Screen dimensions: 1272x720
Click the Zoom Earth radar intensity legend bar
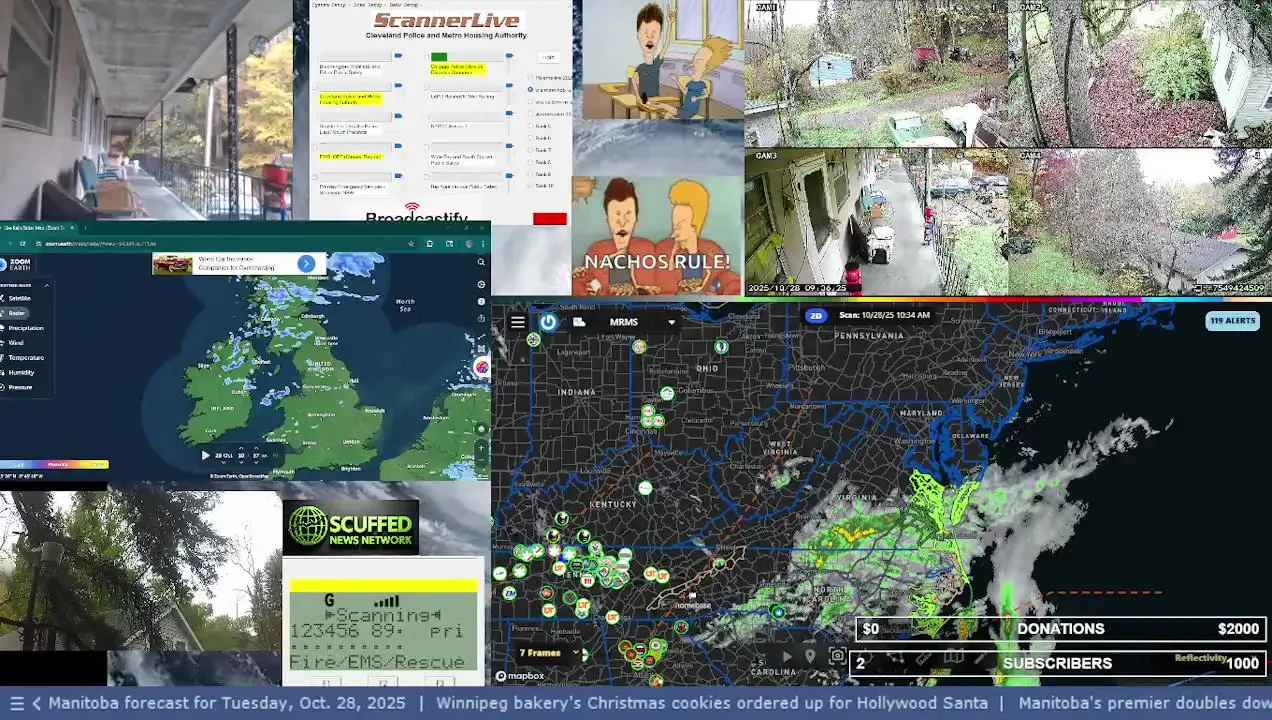click(x=54, y=464)
